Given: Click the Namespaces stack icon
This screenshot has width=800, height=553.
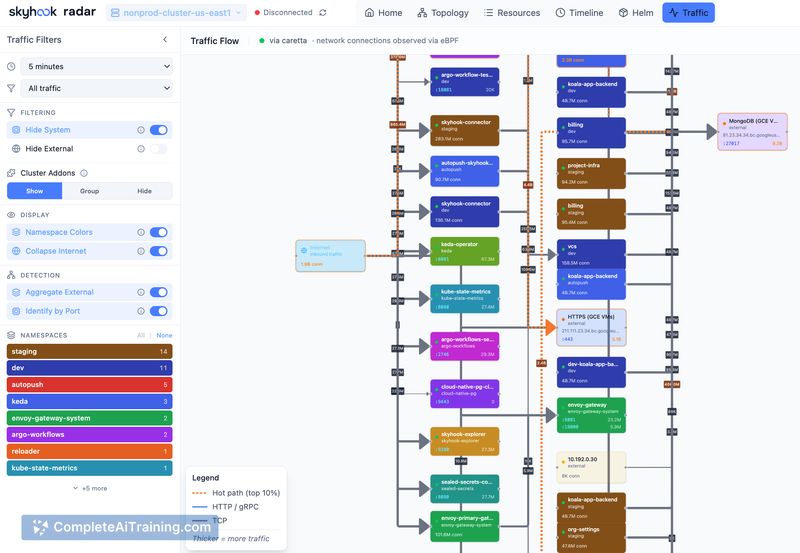Looking at the screenshot, I should (11, 335).
